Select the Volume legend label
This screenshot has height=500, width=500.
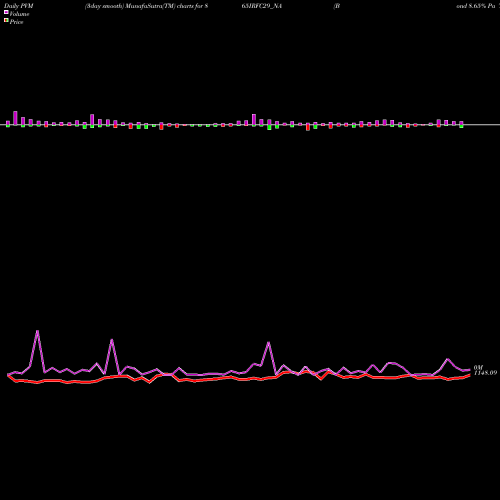click(x=19, y=14)
